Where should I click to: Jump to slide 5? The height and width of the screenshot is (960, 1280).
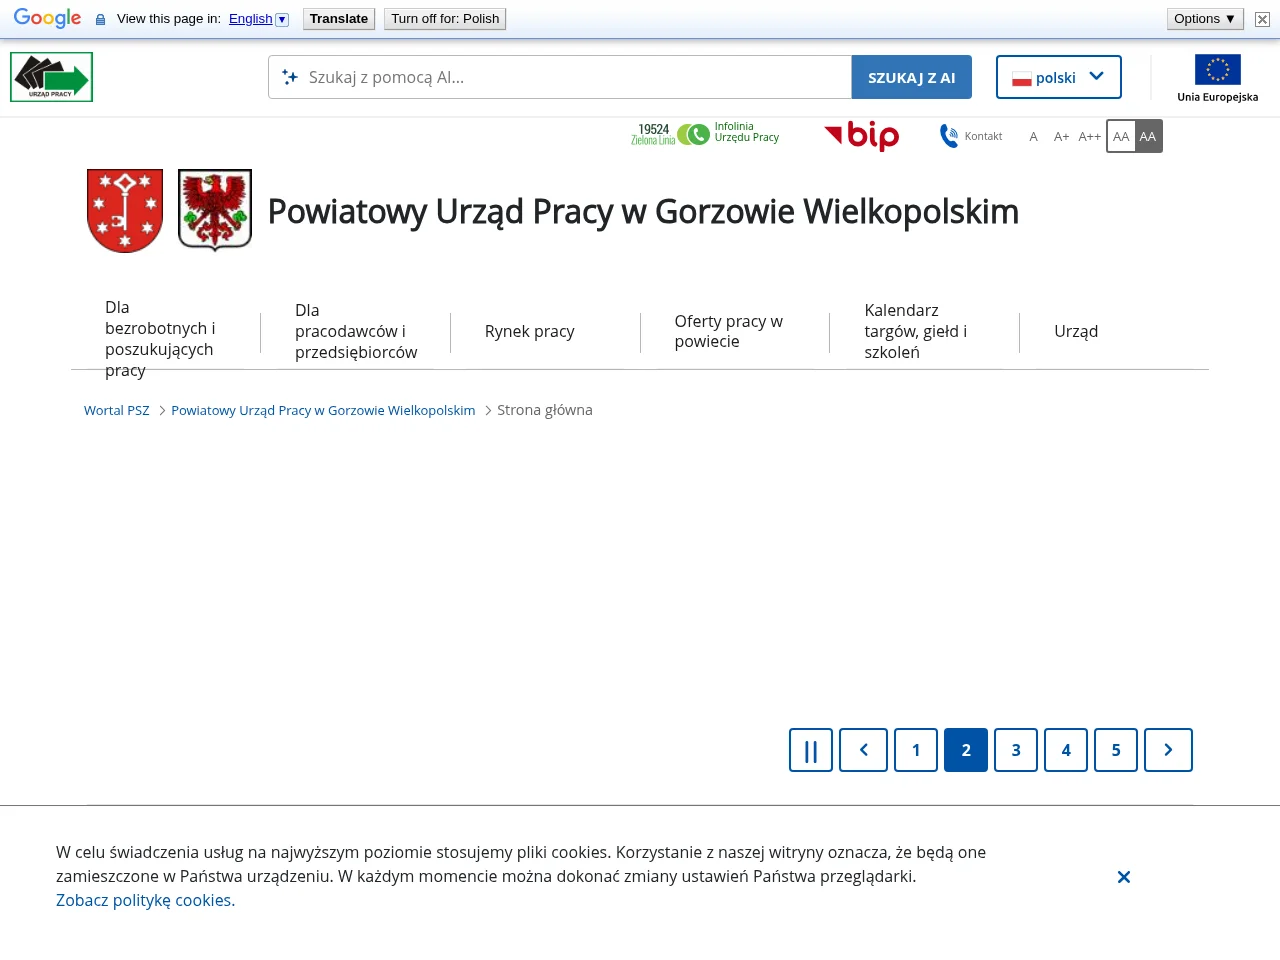tap(1116, 750)
